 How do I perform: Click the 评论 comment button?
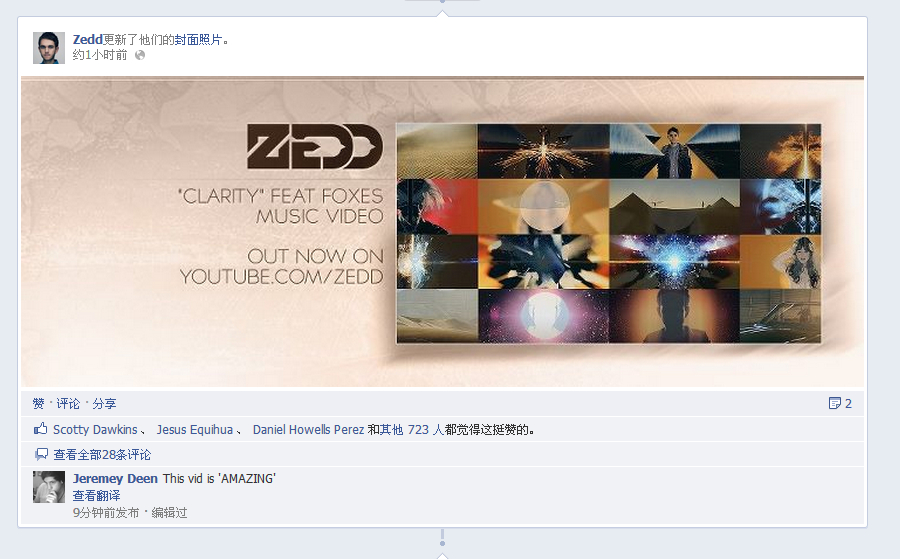pyautogui.click(x=68, y=403)
